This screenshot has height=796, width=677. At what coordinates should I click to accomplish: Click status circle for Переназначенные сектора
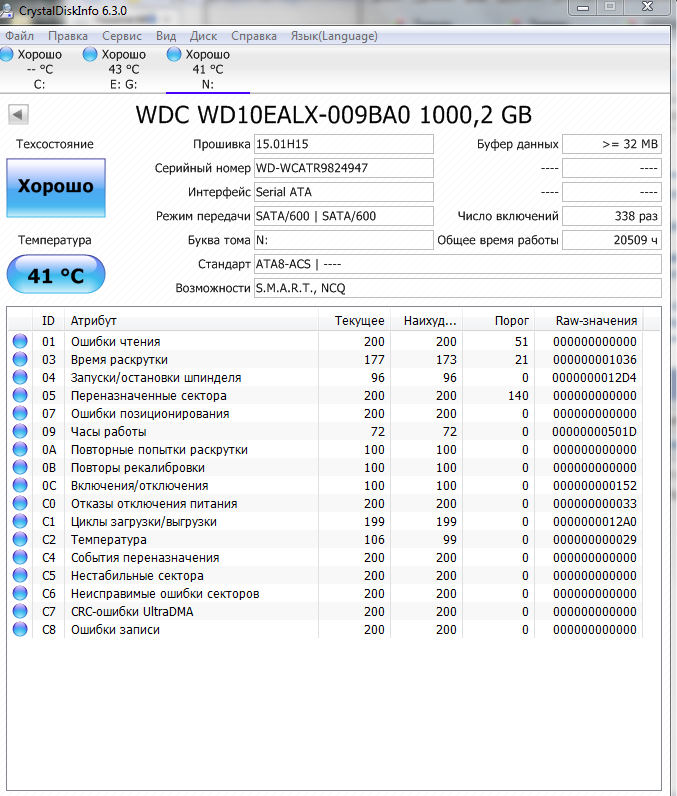click(x=20, y=395)
